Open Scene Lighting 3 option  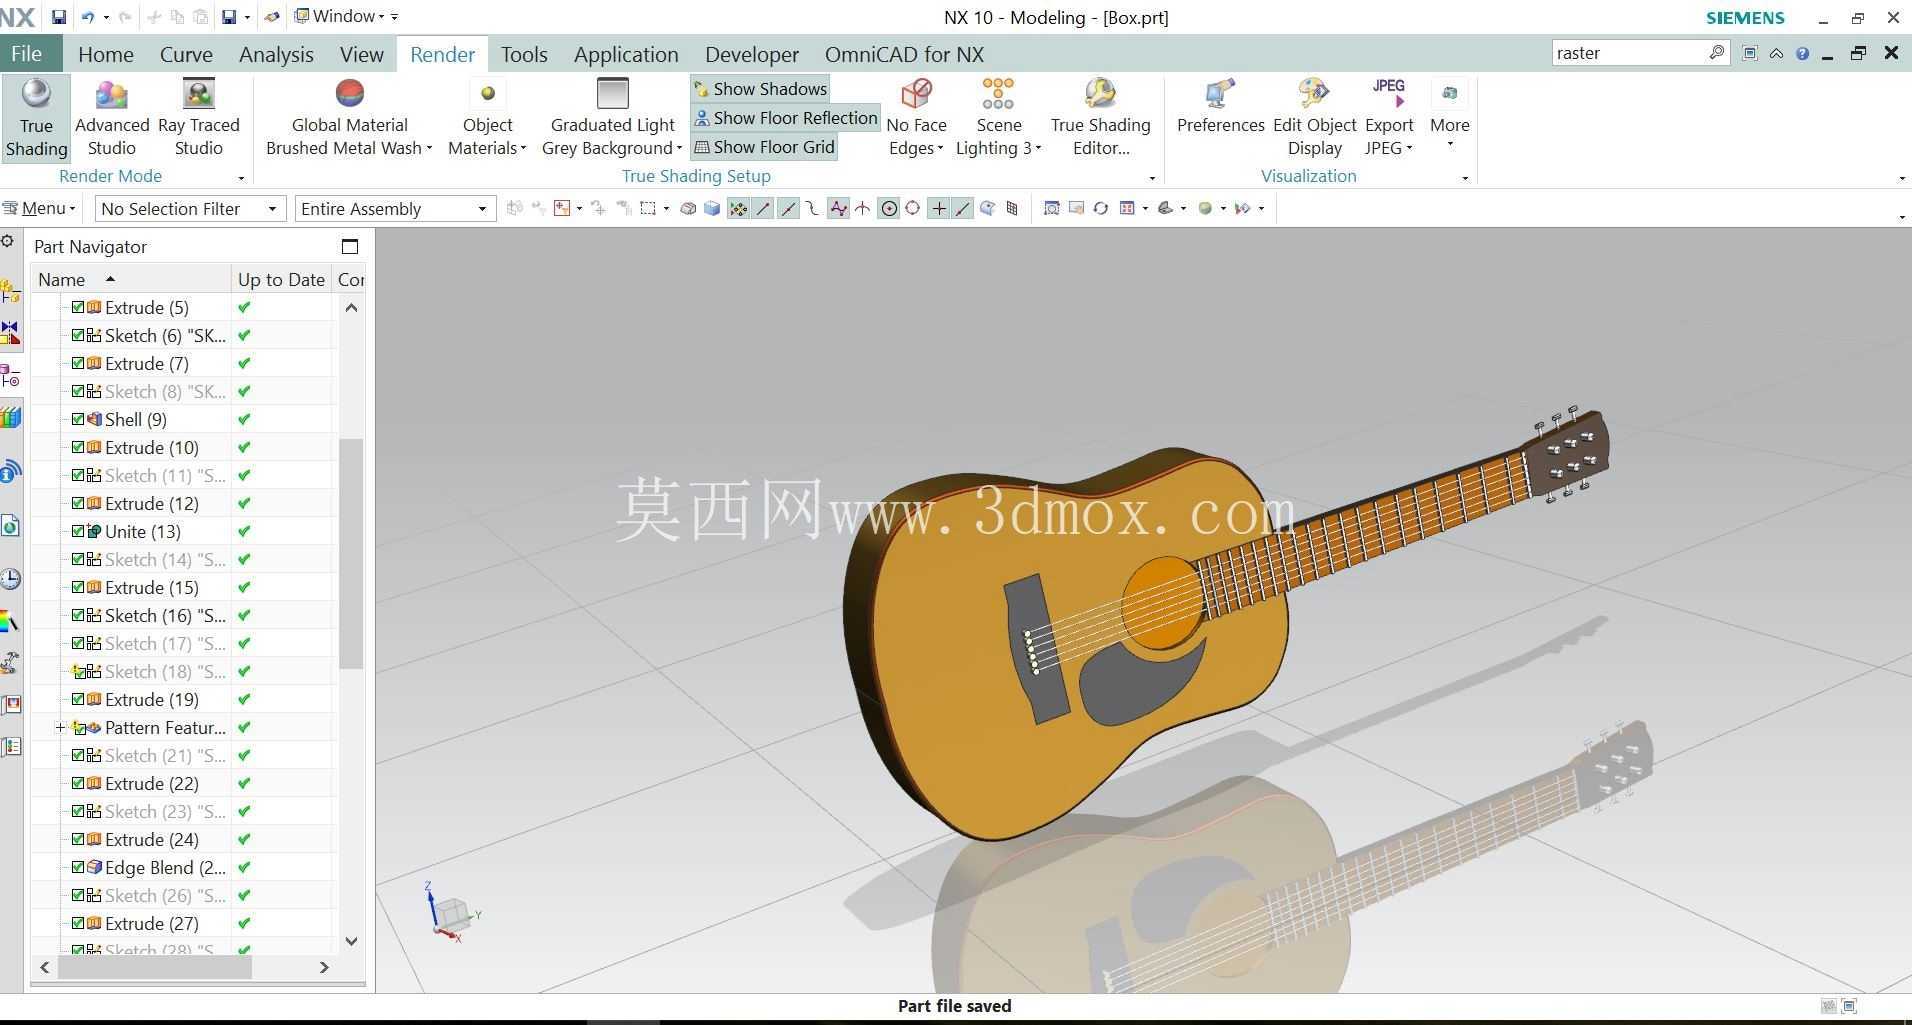[998, 118]
